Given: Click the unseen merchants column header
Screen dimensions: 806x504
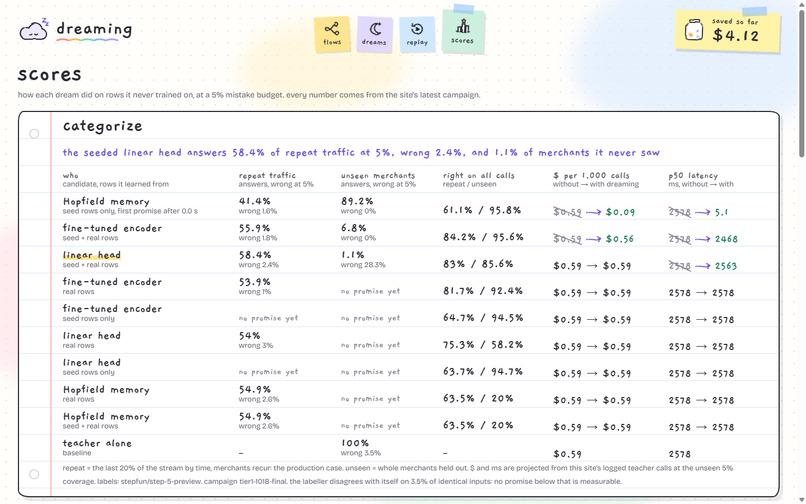Looking at the screenshot, I should click(378, 179).
